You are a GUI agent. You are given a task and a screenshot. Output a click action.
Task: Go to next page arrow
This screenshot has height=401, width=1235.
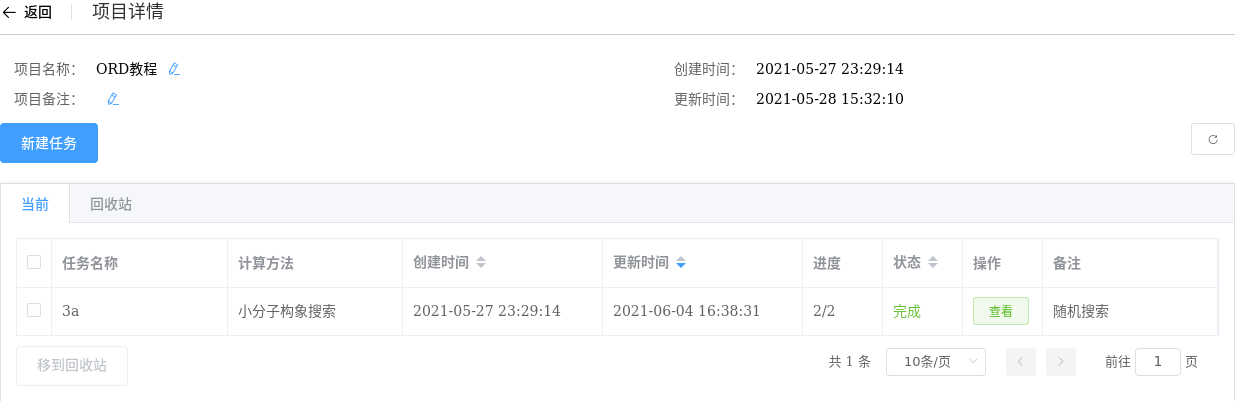tap(1061, 362)
